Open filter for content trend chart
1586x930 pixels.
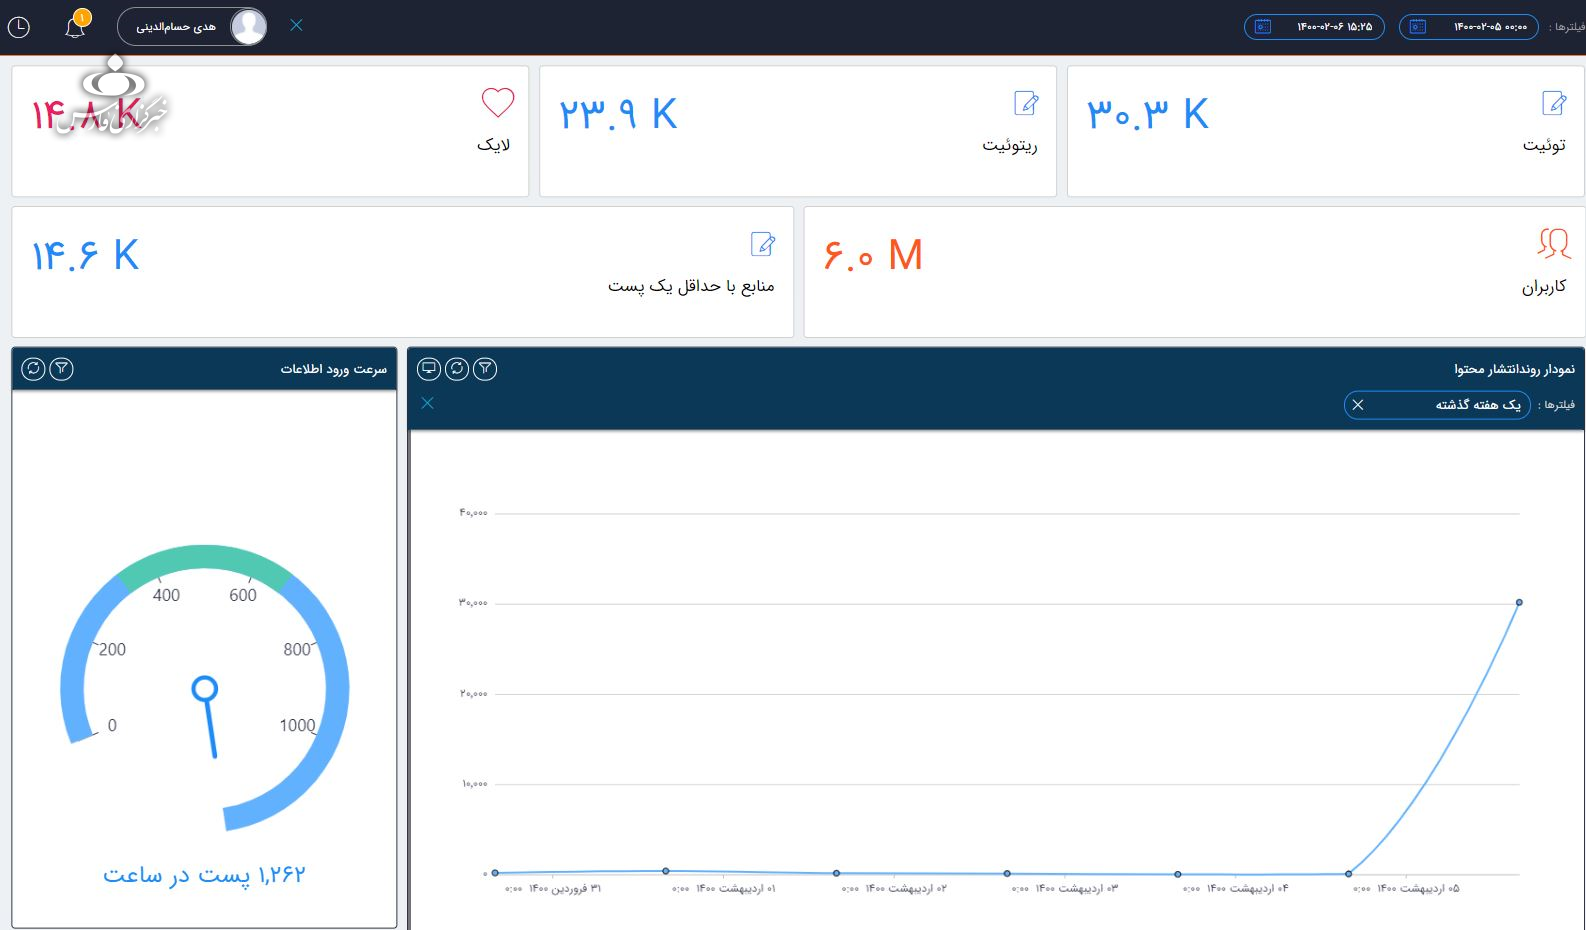click(x=485, y=369)
